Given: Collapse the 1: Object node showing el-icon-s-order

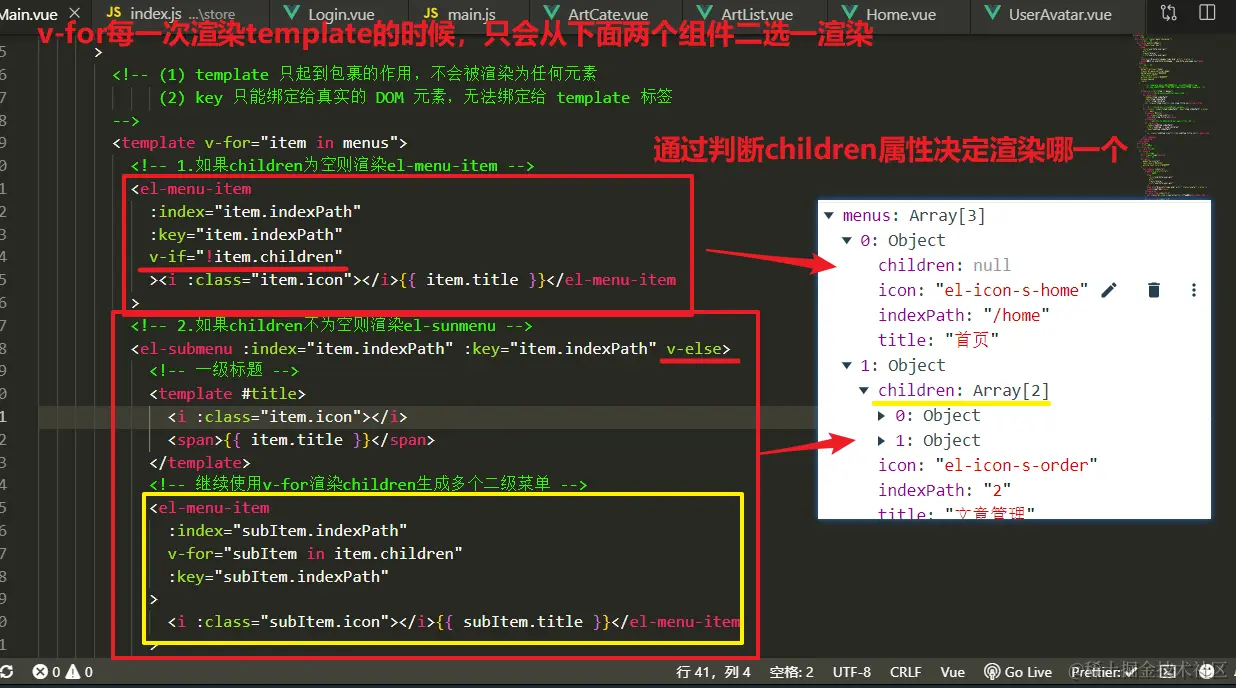Looking at the screenshot, I should tap(847, 365).
